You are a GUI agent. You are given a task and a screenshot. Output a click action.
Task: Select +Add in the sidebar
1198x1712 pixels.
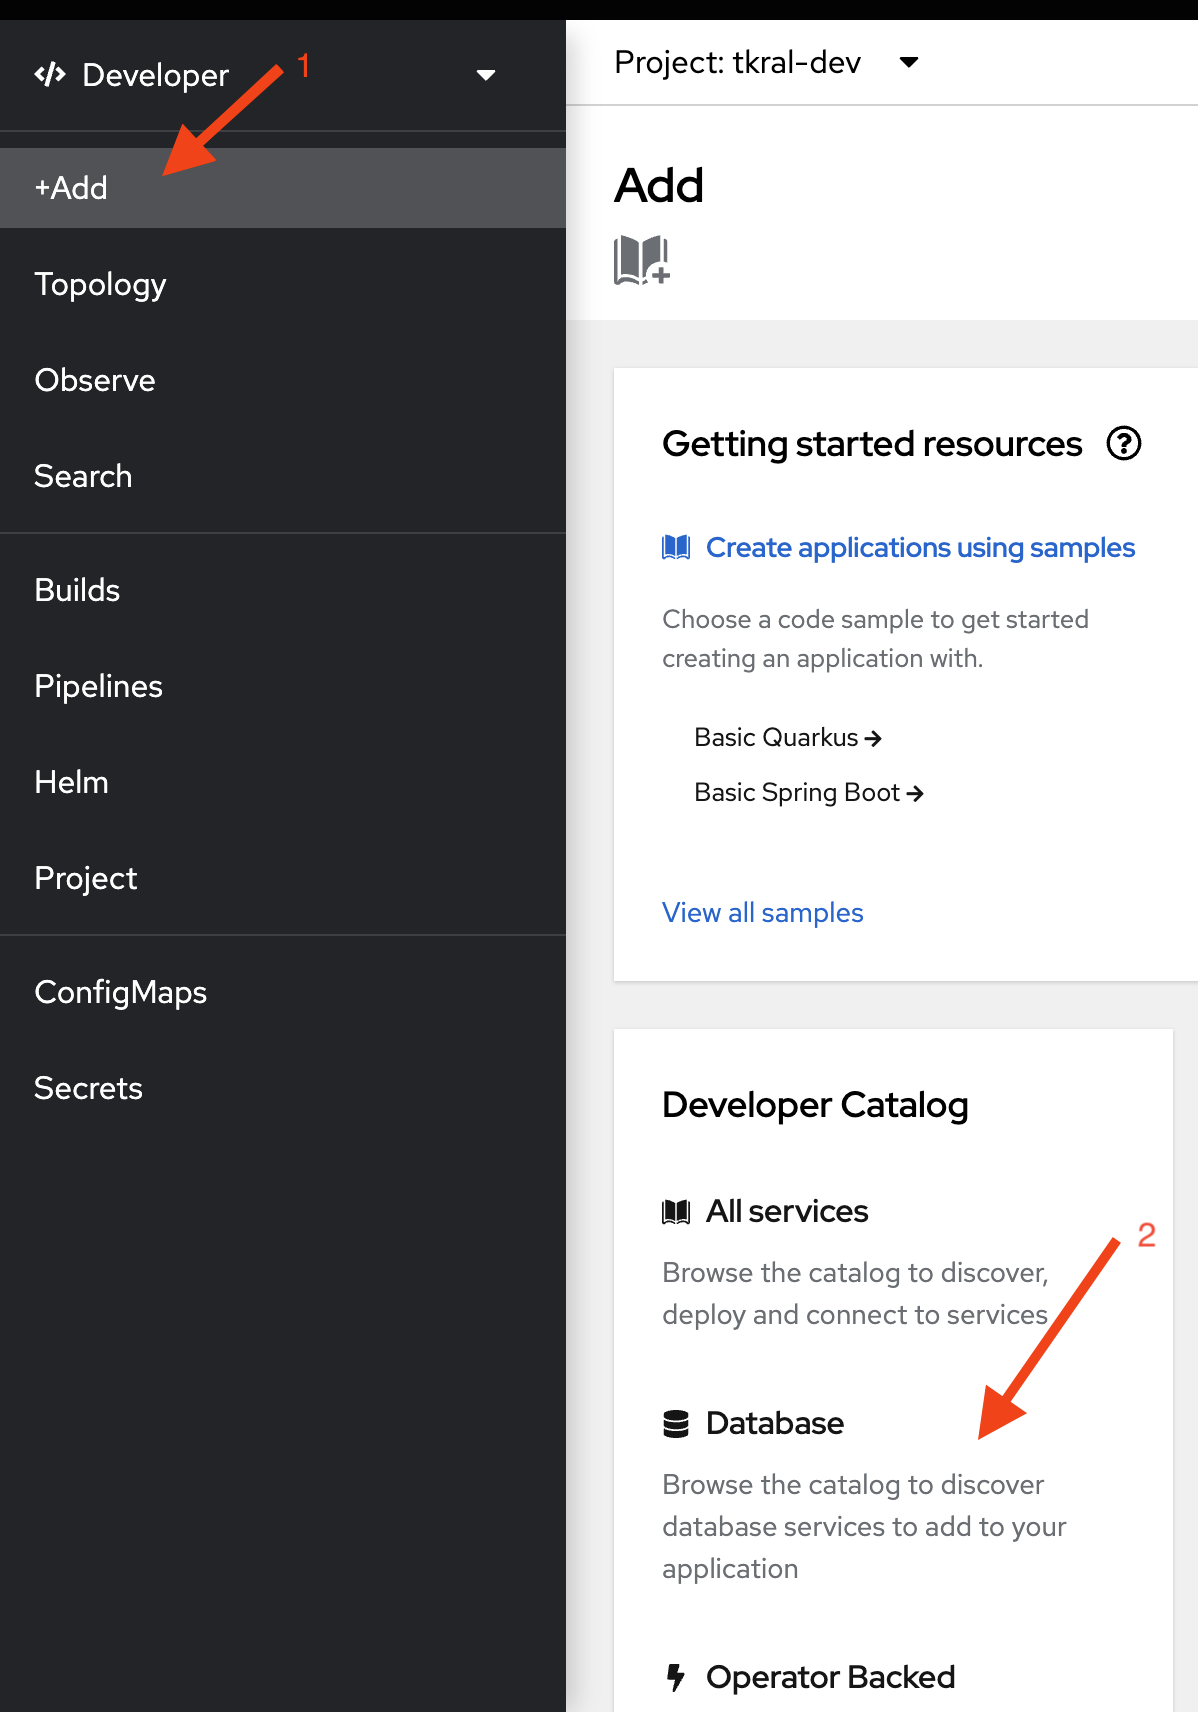coord(71,188)
